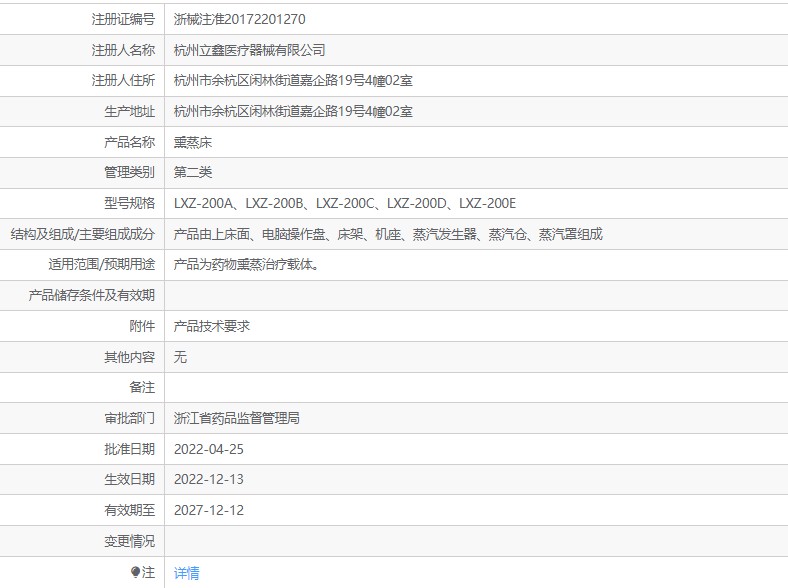Click the 结构及组成/主要组成成分 label

(x=83, y=234)
